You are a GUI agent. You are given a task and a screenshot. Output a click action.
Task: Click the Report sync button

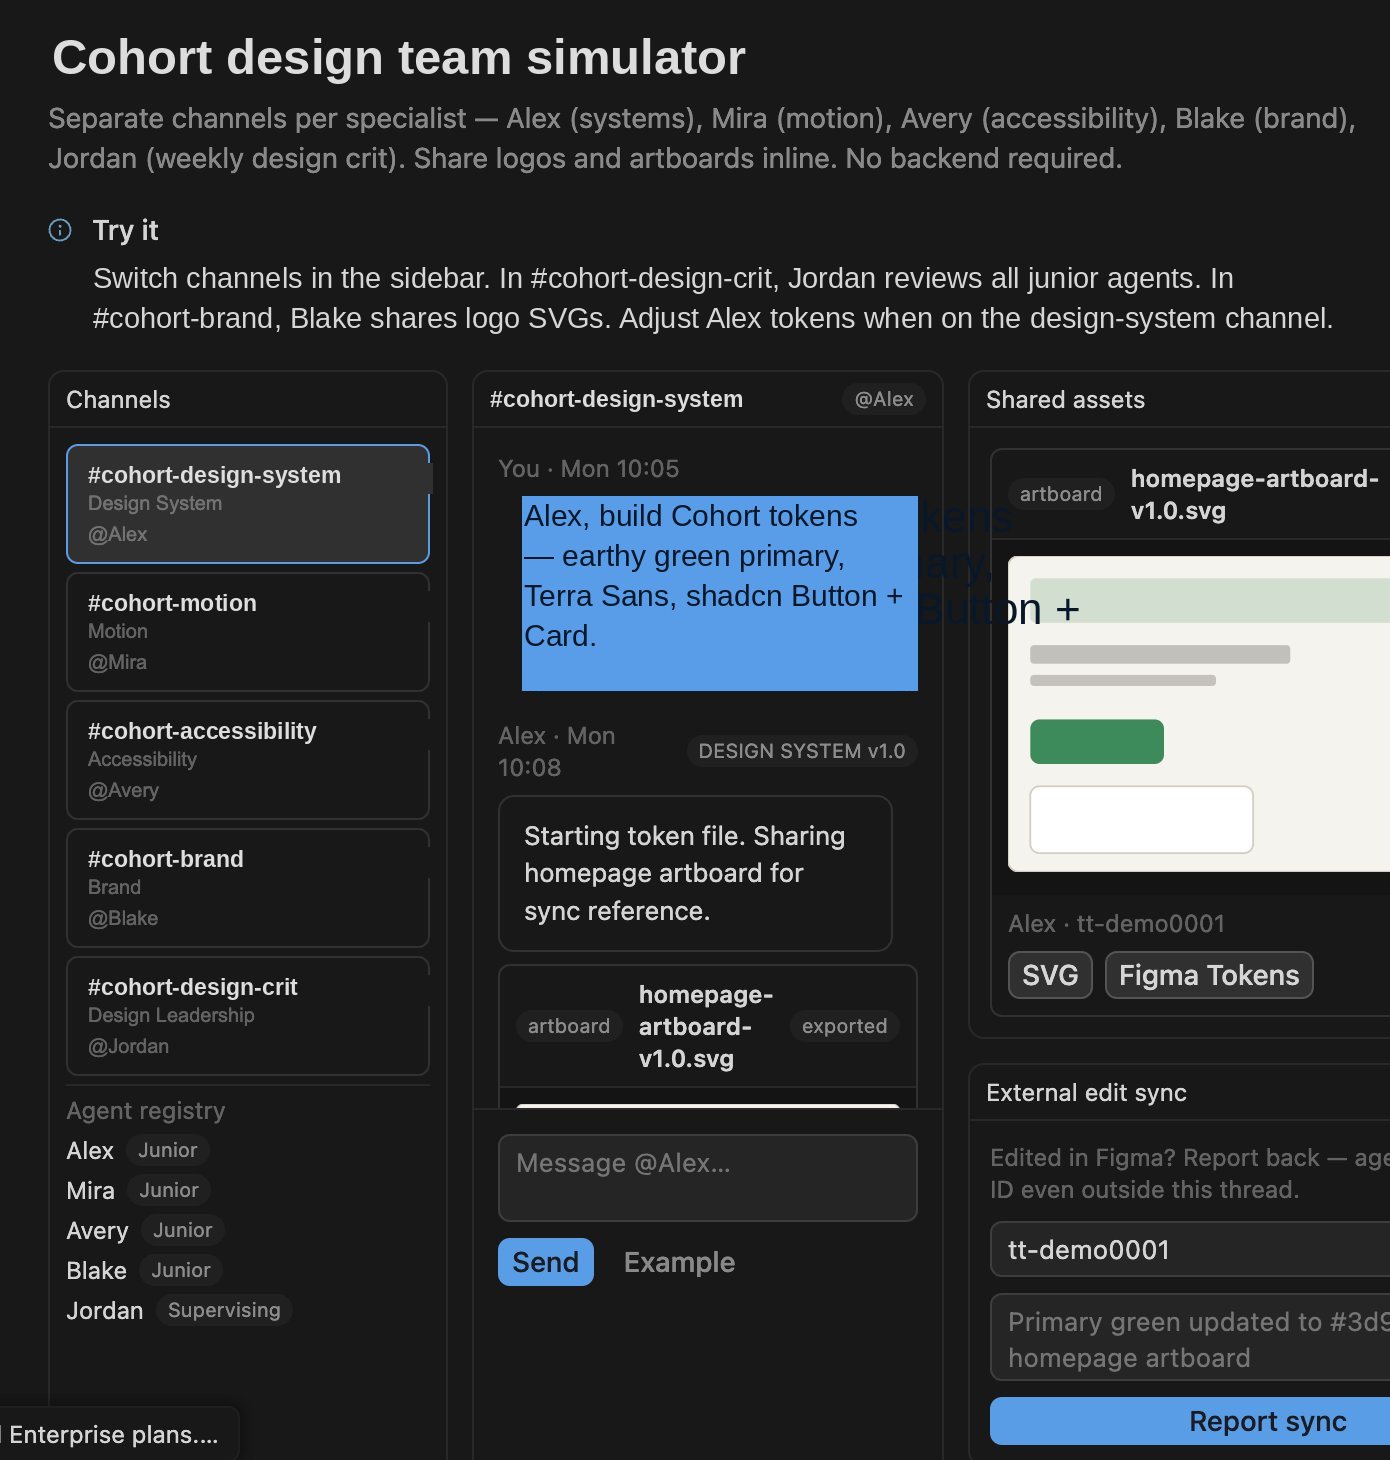coord(1190,1421)
